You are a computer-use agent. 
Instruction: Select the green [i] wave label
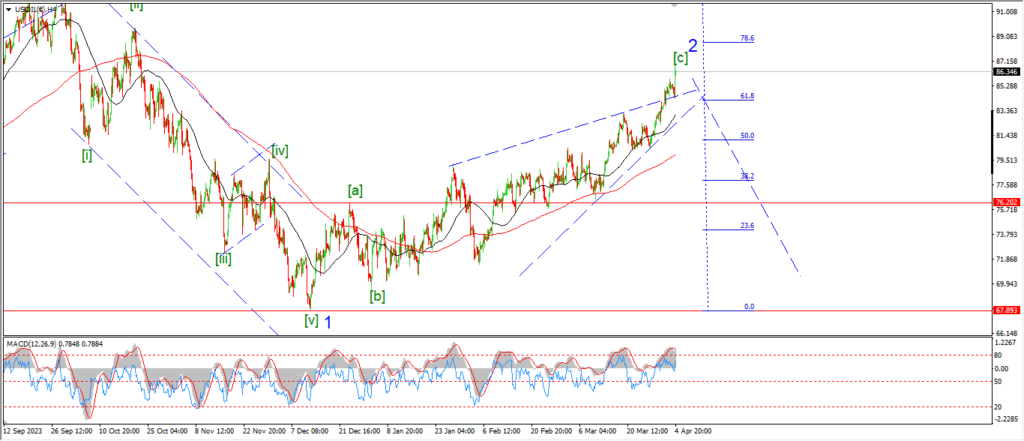coord(87,155)
